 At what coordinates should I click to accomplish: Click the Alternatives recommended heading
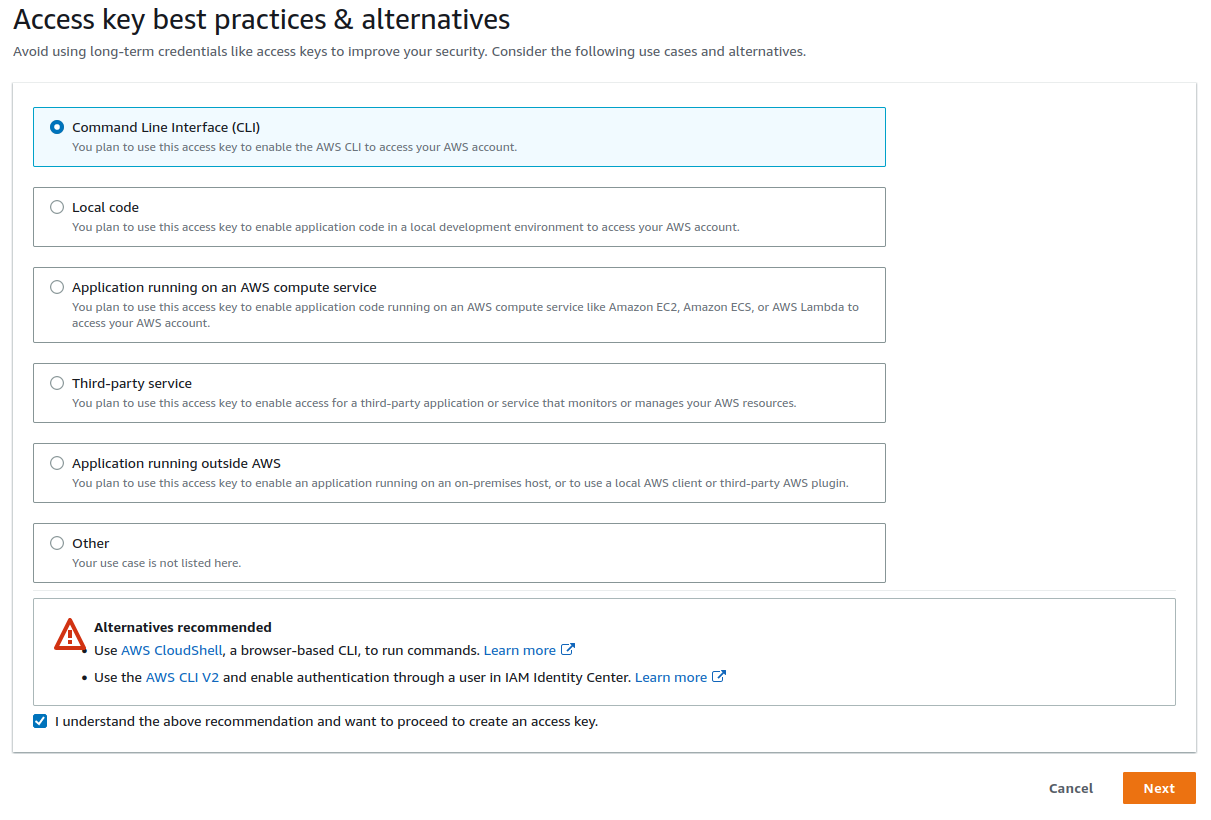pyautogui.click(x=183, y=627)
